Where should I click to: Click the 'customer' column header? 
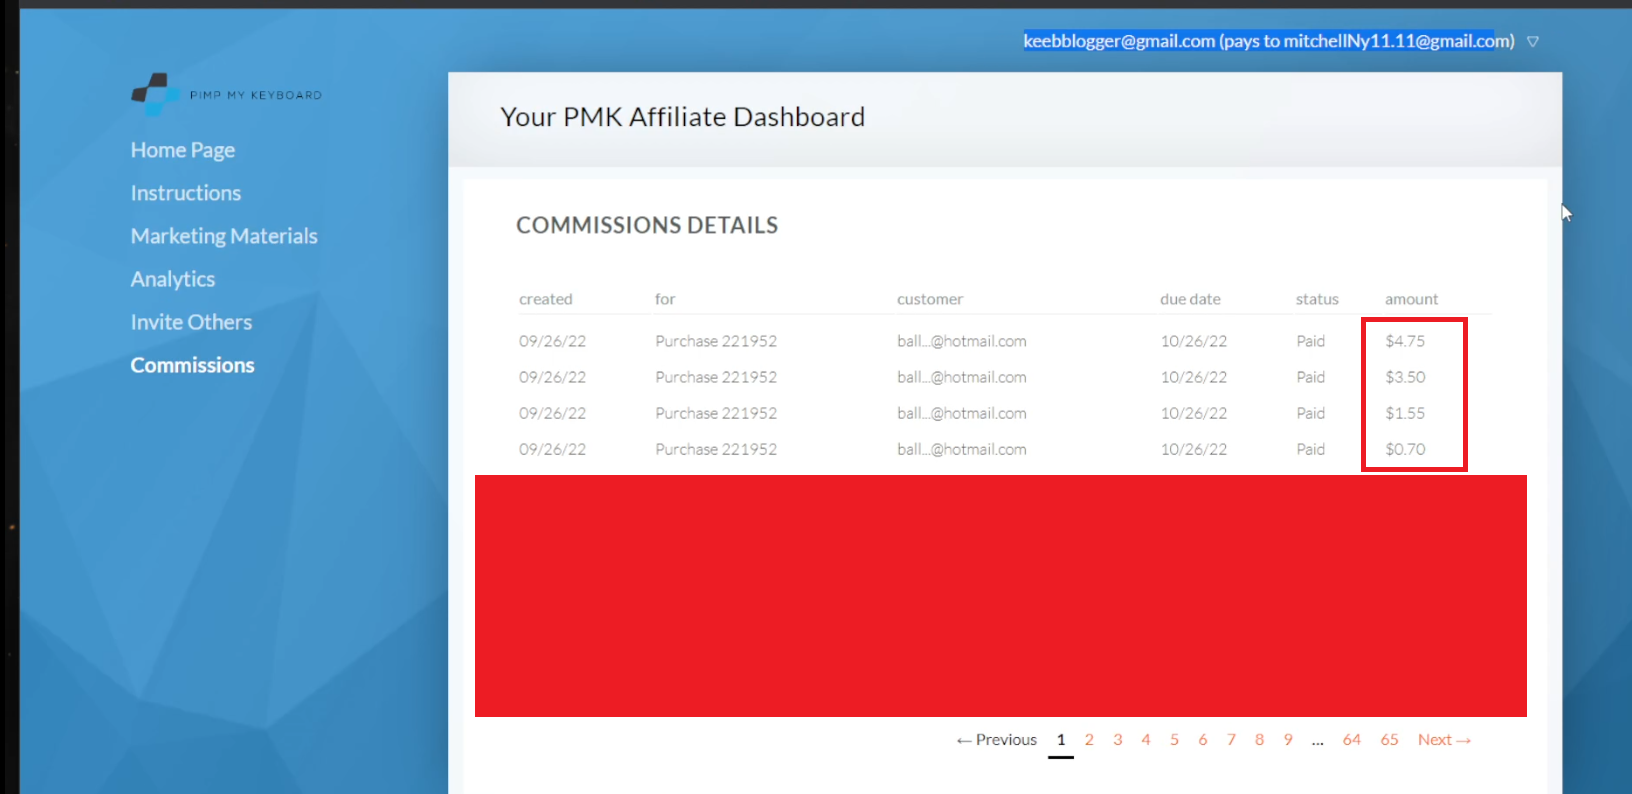tap(930, 299)
